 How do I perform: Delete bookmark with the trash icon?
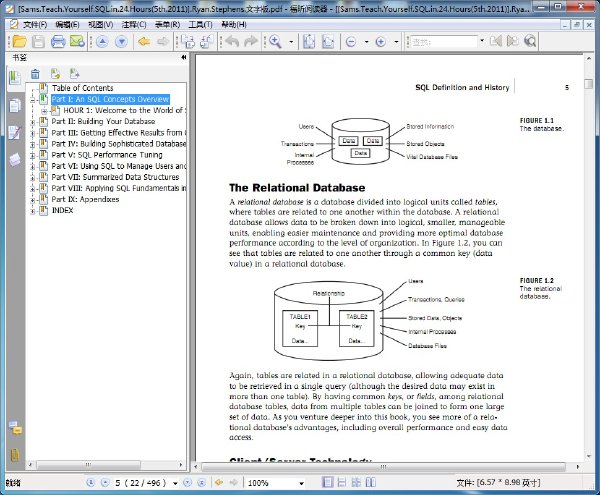pyautogui.click(x=35, y=73)
